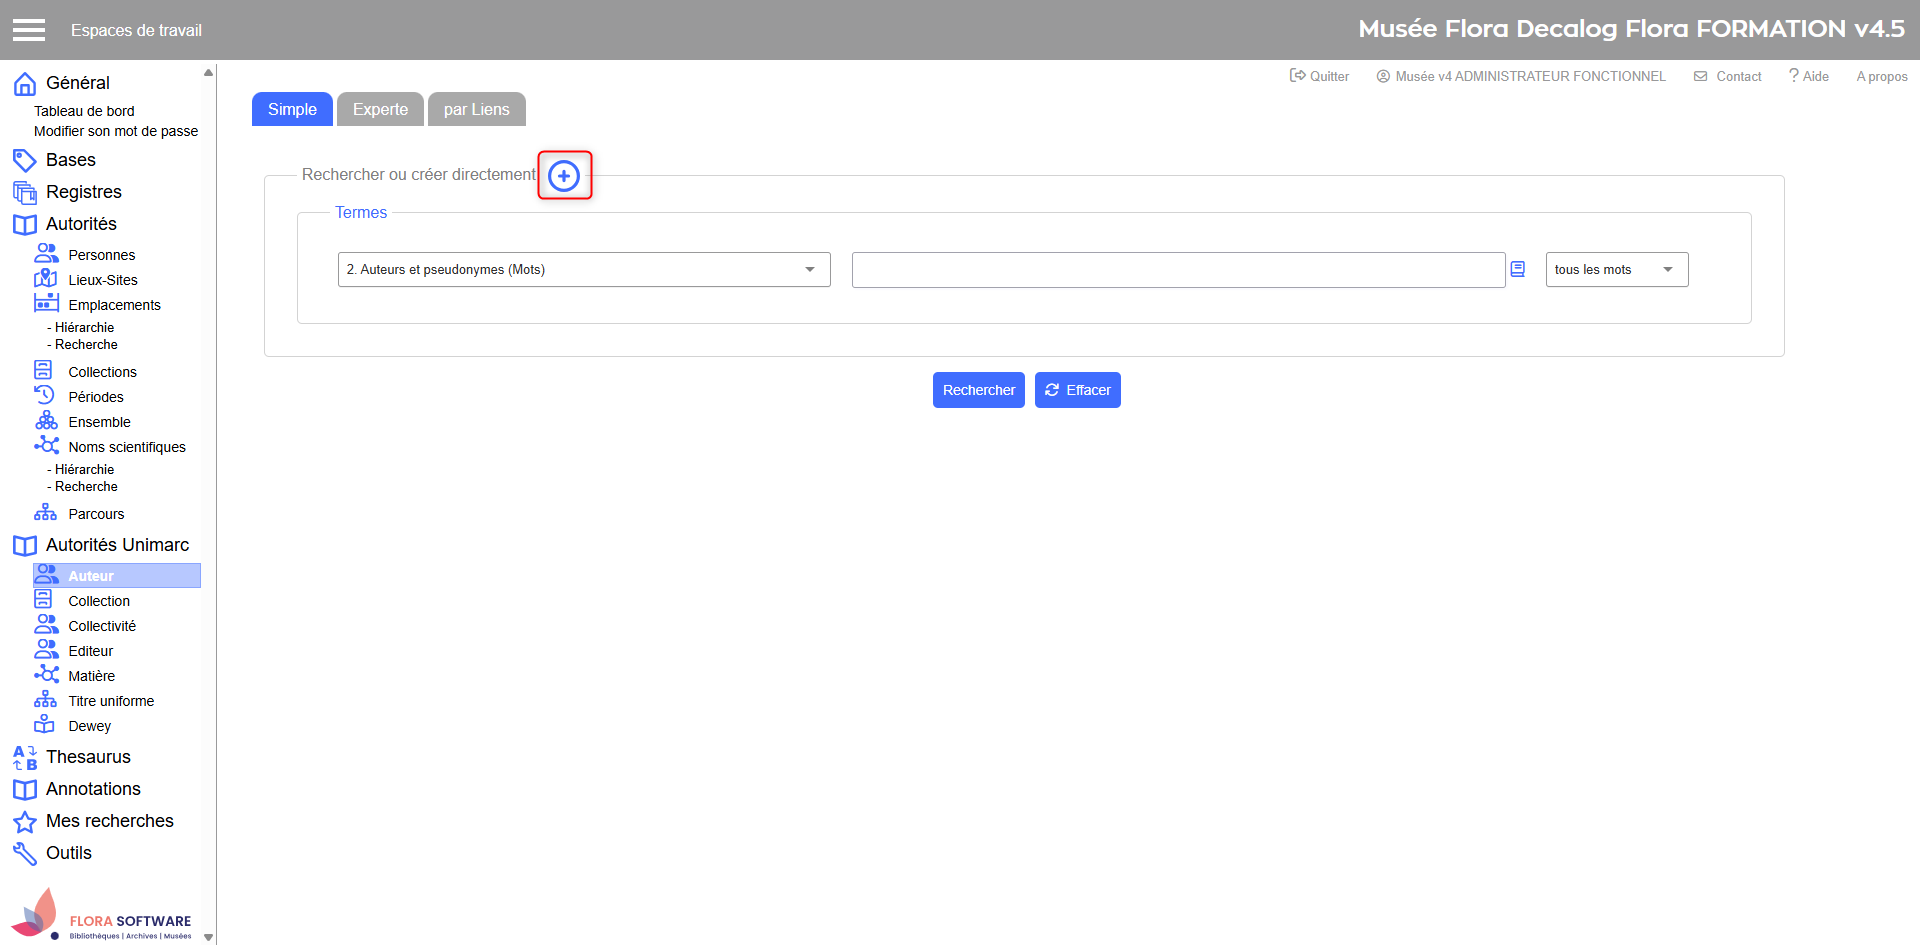The height and width of the screenshot is (945, 1920).
Task: Open Mes recherches star icon
Action: pyautogui.click(x=25, y=822)
